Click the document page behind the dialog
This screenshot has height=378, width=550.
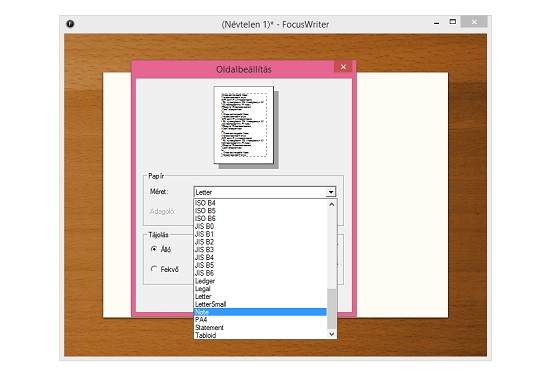[402, 195]
